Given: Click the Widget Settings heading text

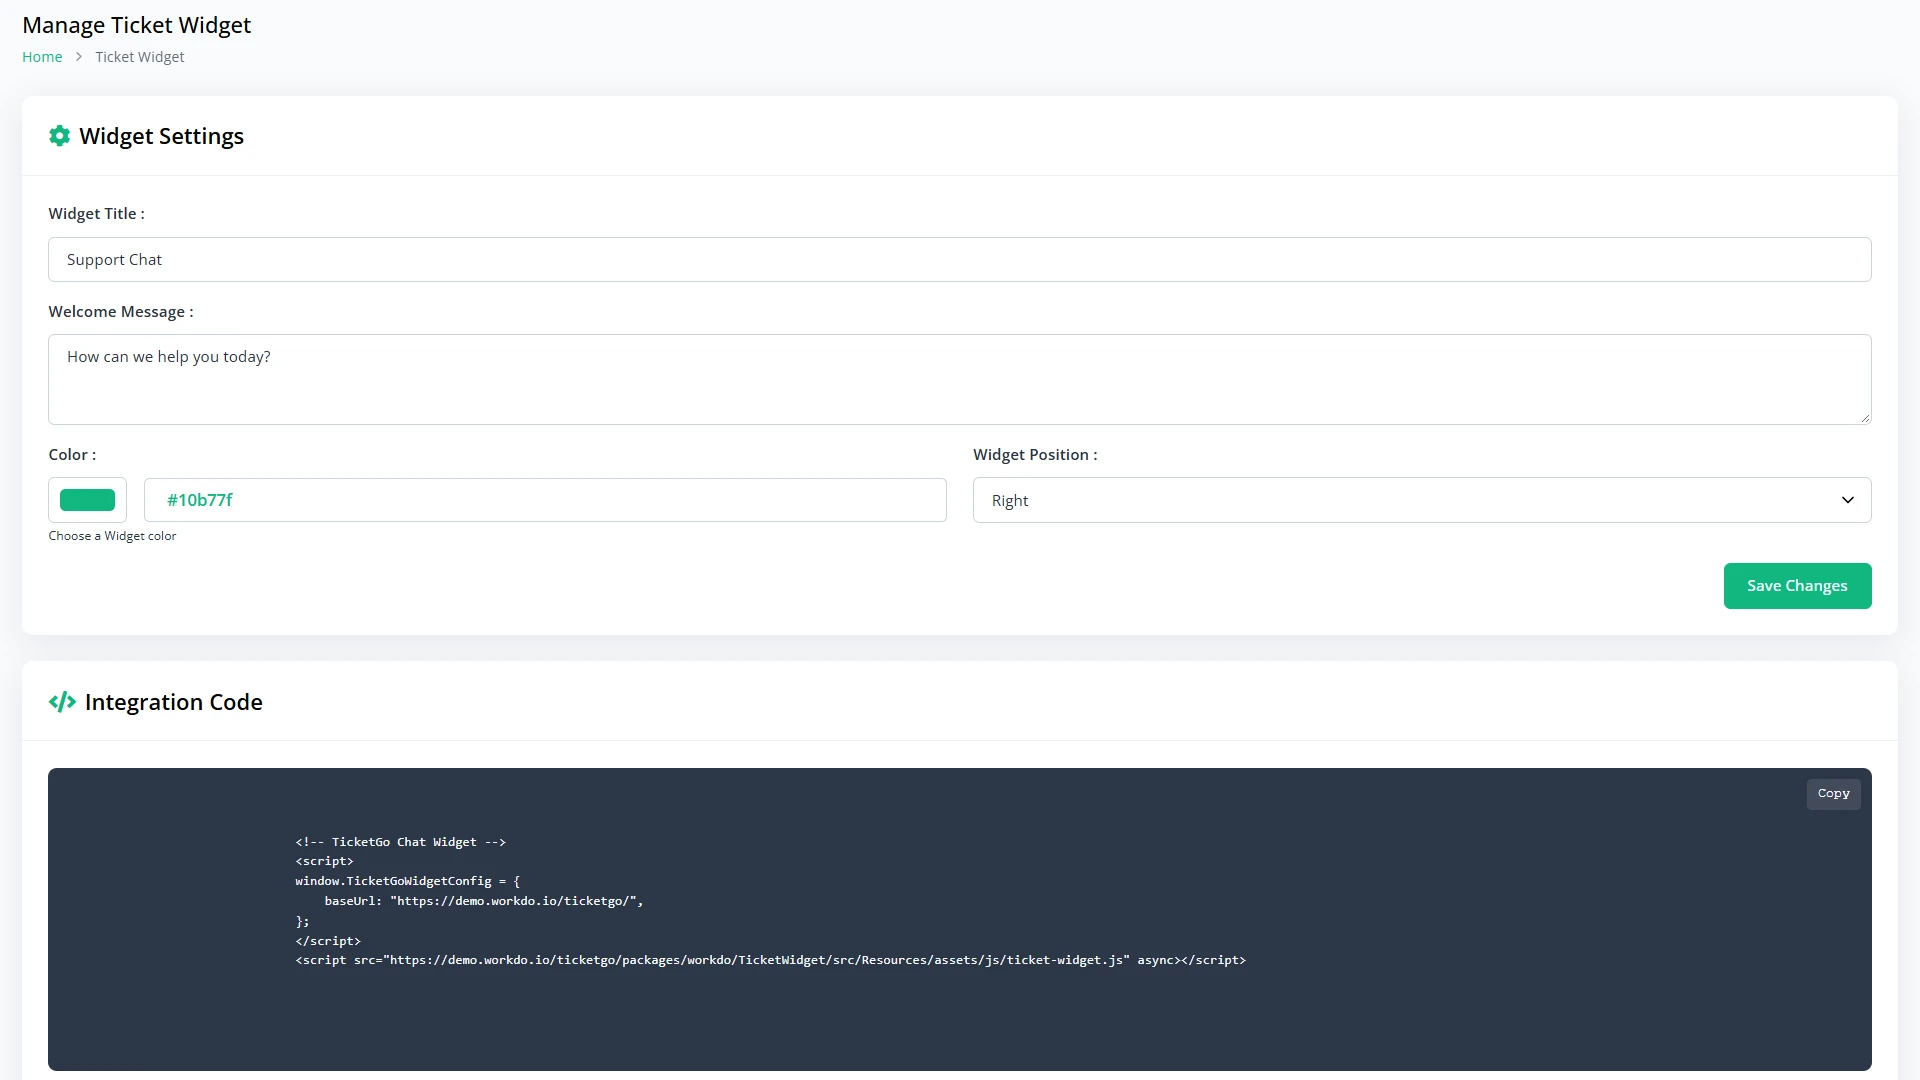Looking at the screenshot, I should 161,136.
